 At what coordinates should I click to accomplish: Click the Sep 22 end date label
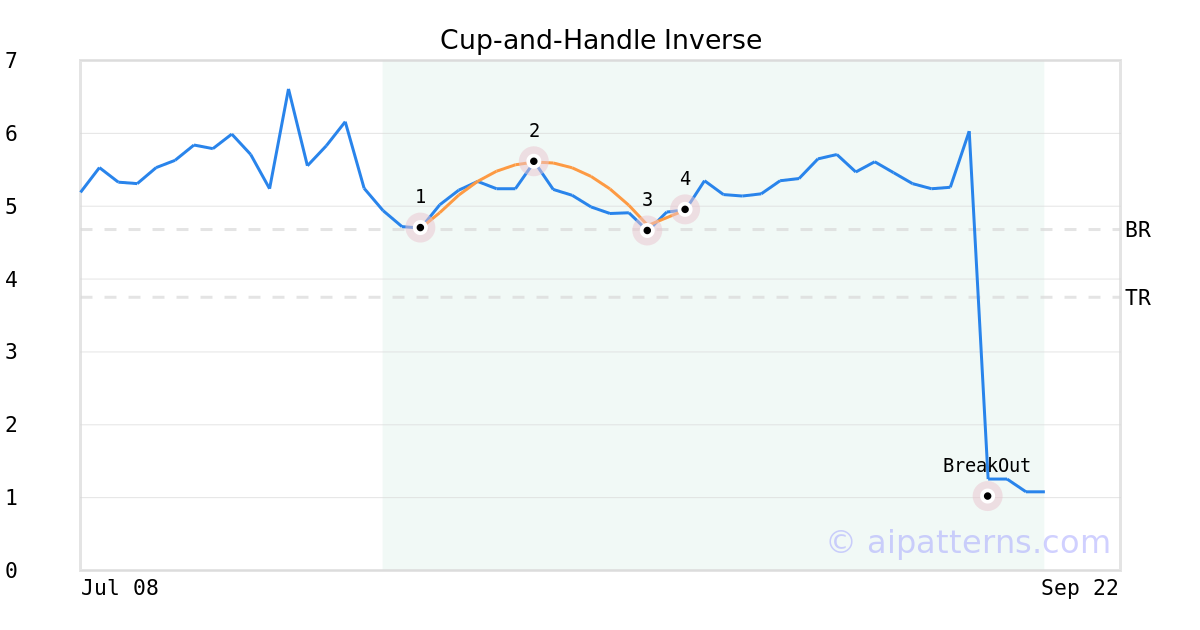[1079, 588]
